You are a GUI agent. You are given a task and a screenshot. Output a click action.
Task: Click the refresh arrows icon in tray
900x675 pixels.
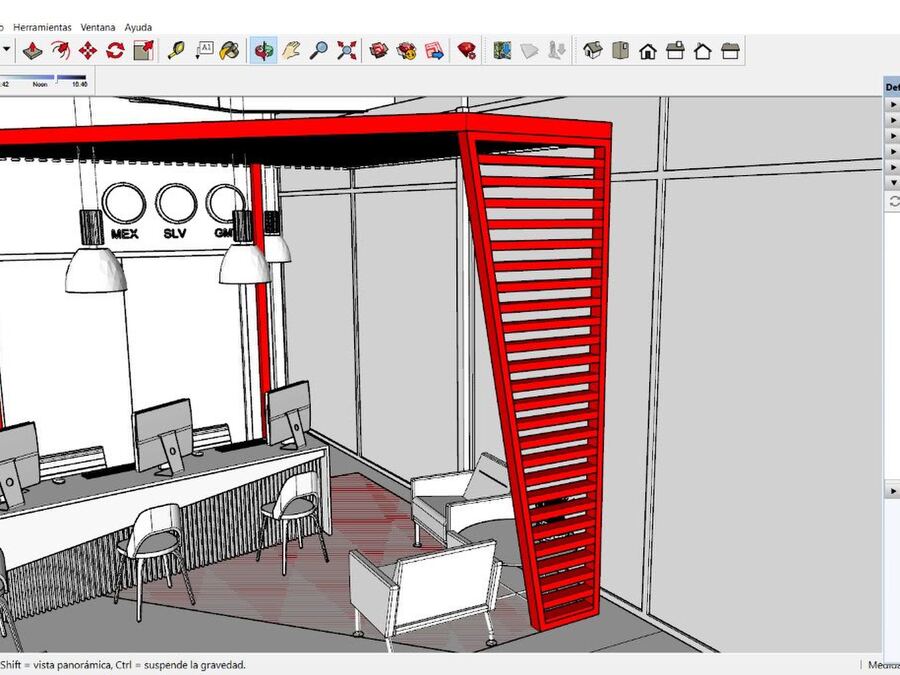[894, 201]
